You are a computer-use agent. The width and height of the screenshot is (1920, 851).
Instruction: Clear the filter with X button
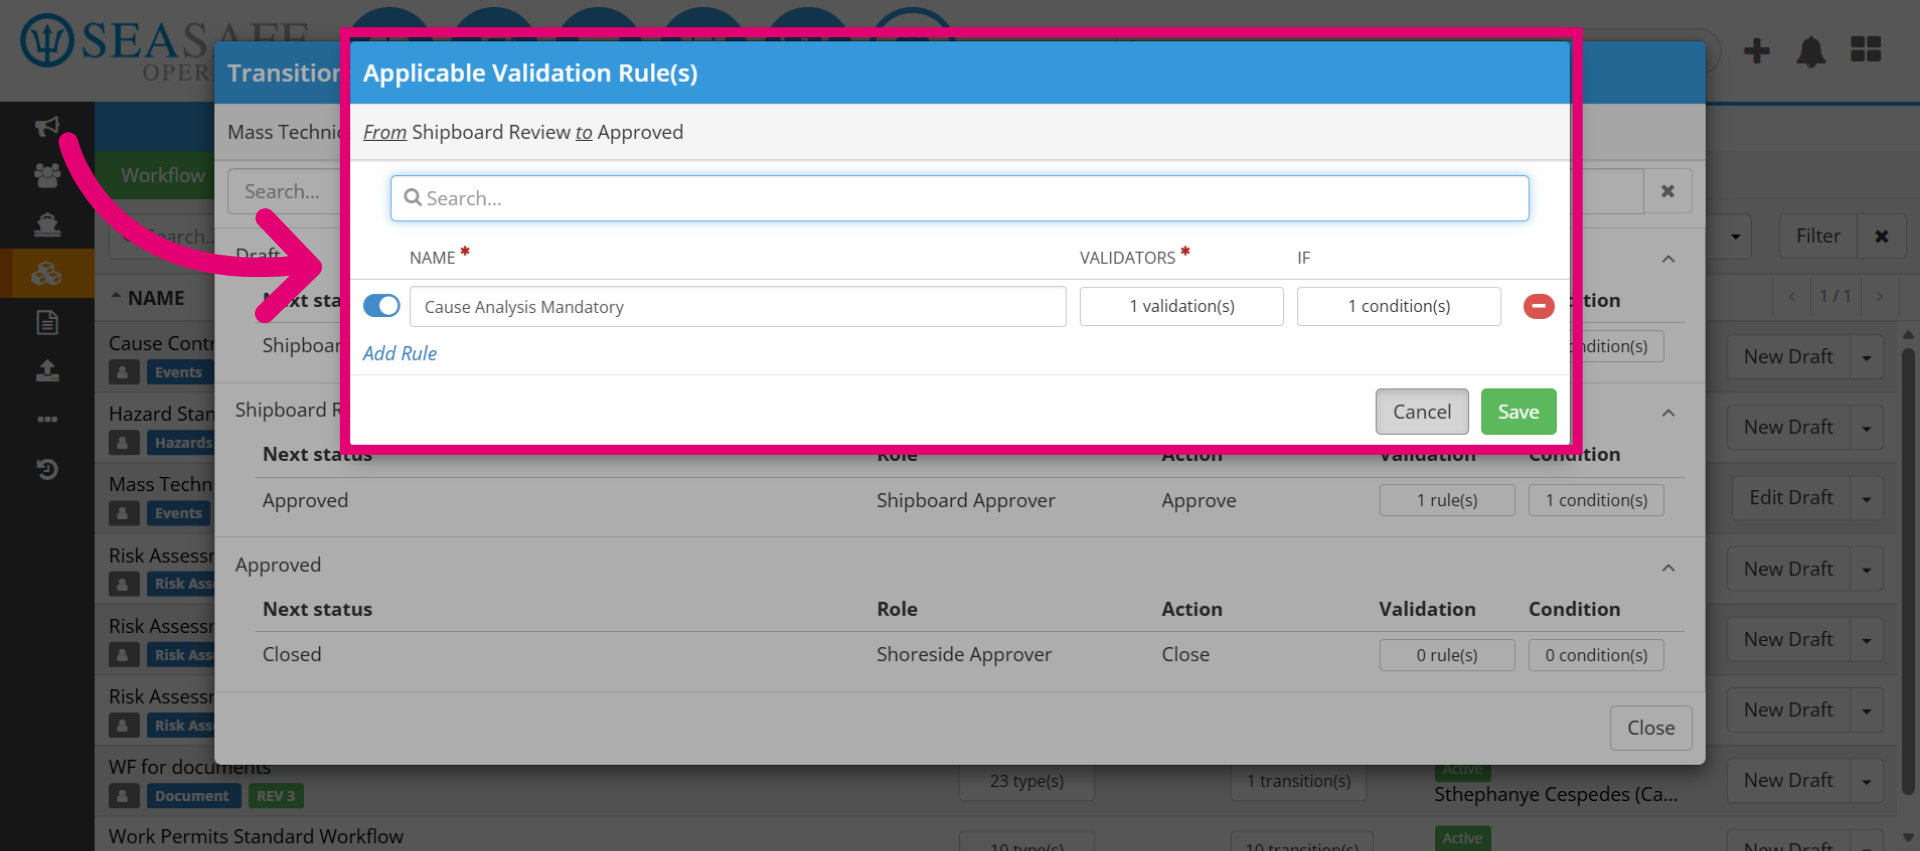[x=1881, y=236]
